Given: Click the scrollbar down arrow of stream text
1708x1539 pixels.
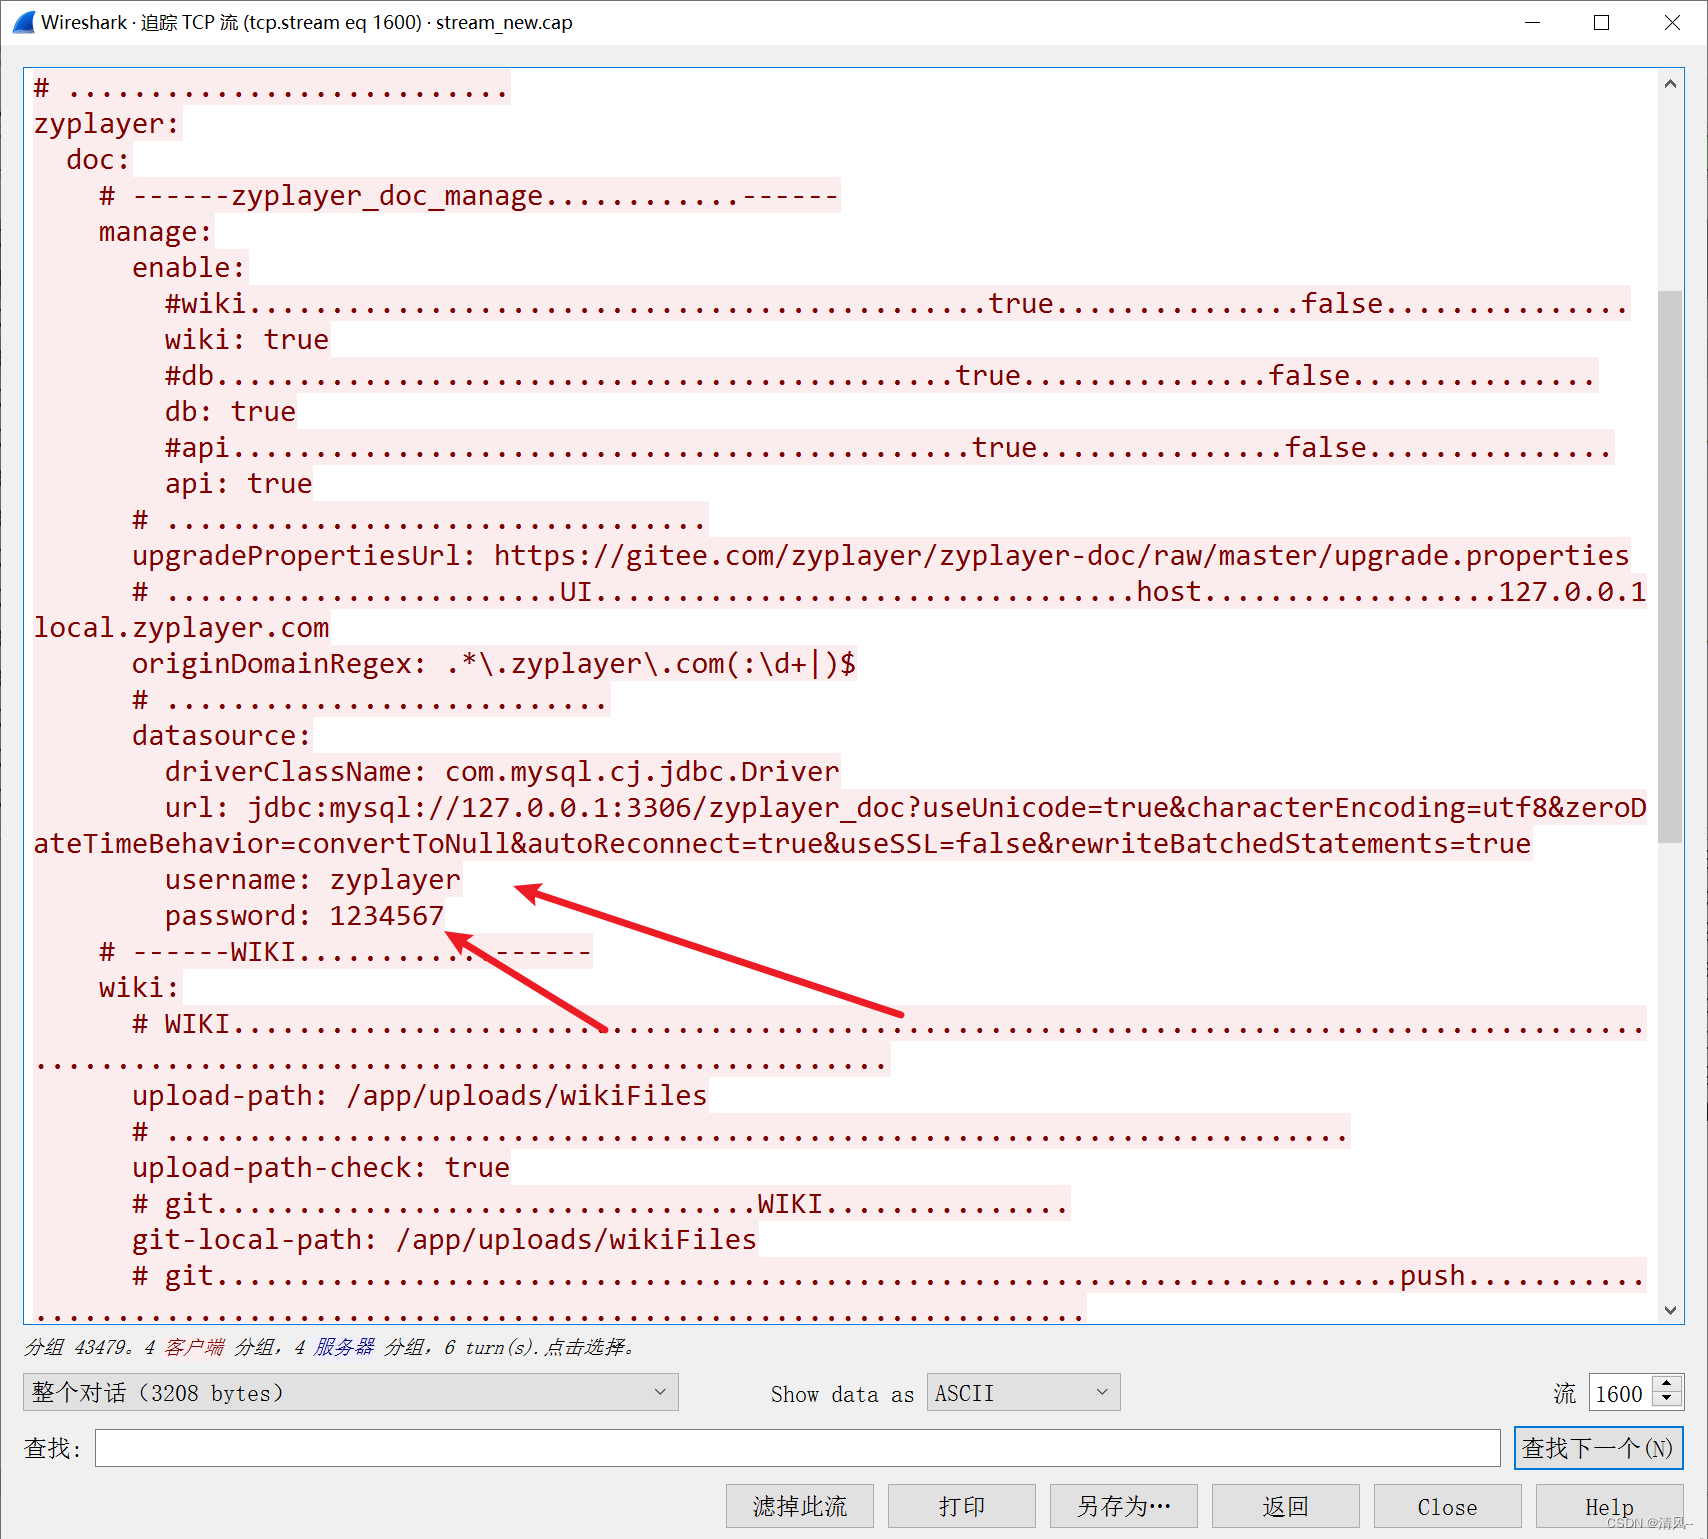Looking at the screenshot, I should (1670, 1310).
